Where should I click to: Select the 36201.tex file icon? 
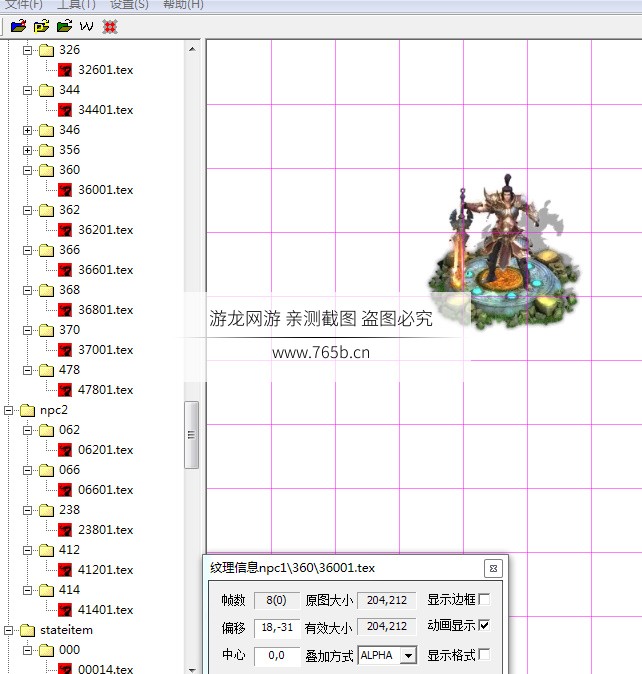tap(65, 230)
